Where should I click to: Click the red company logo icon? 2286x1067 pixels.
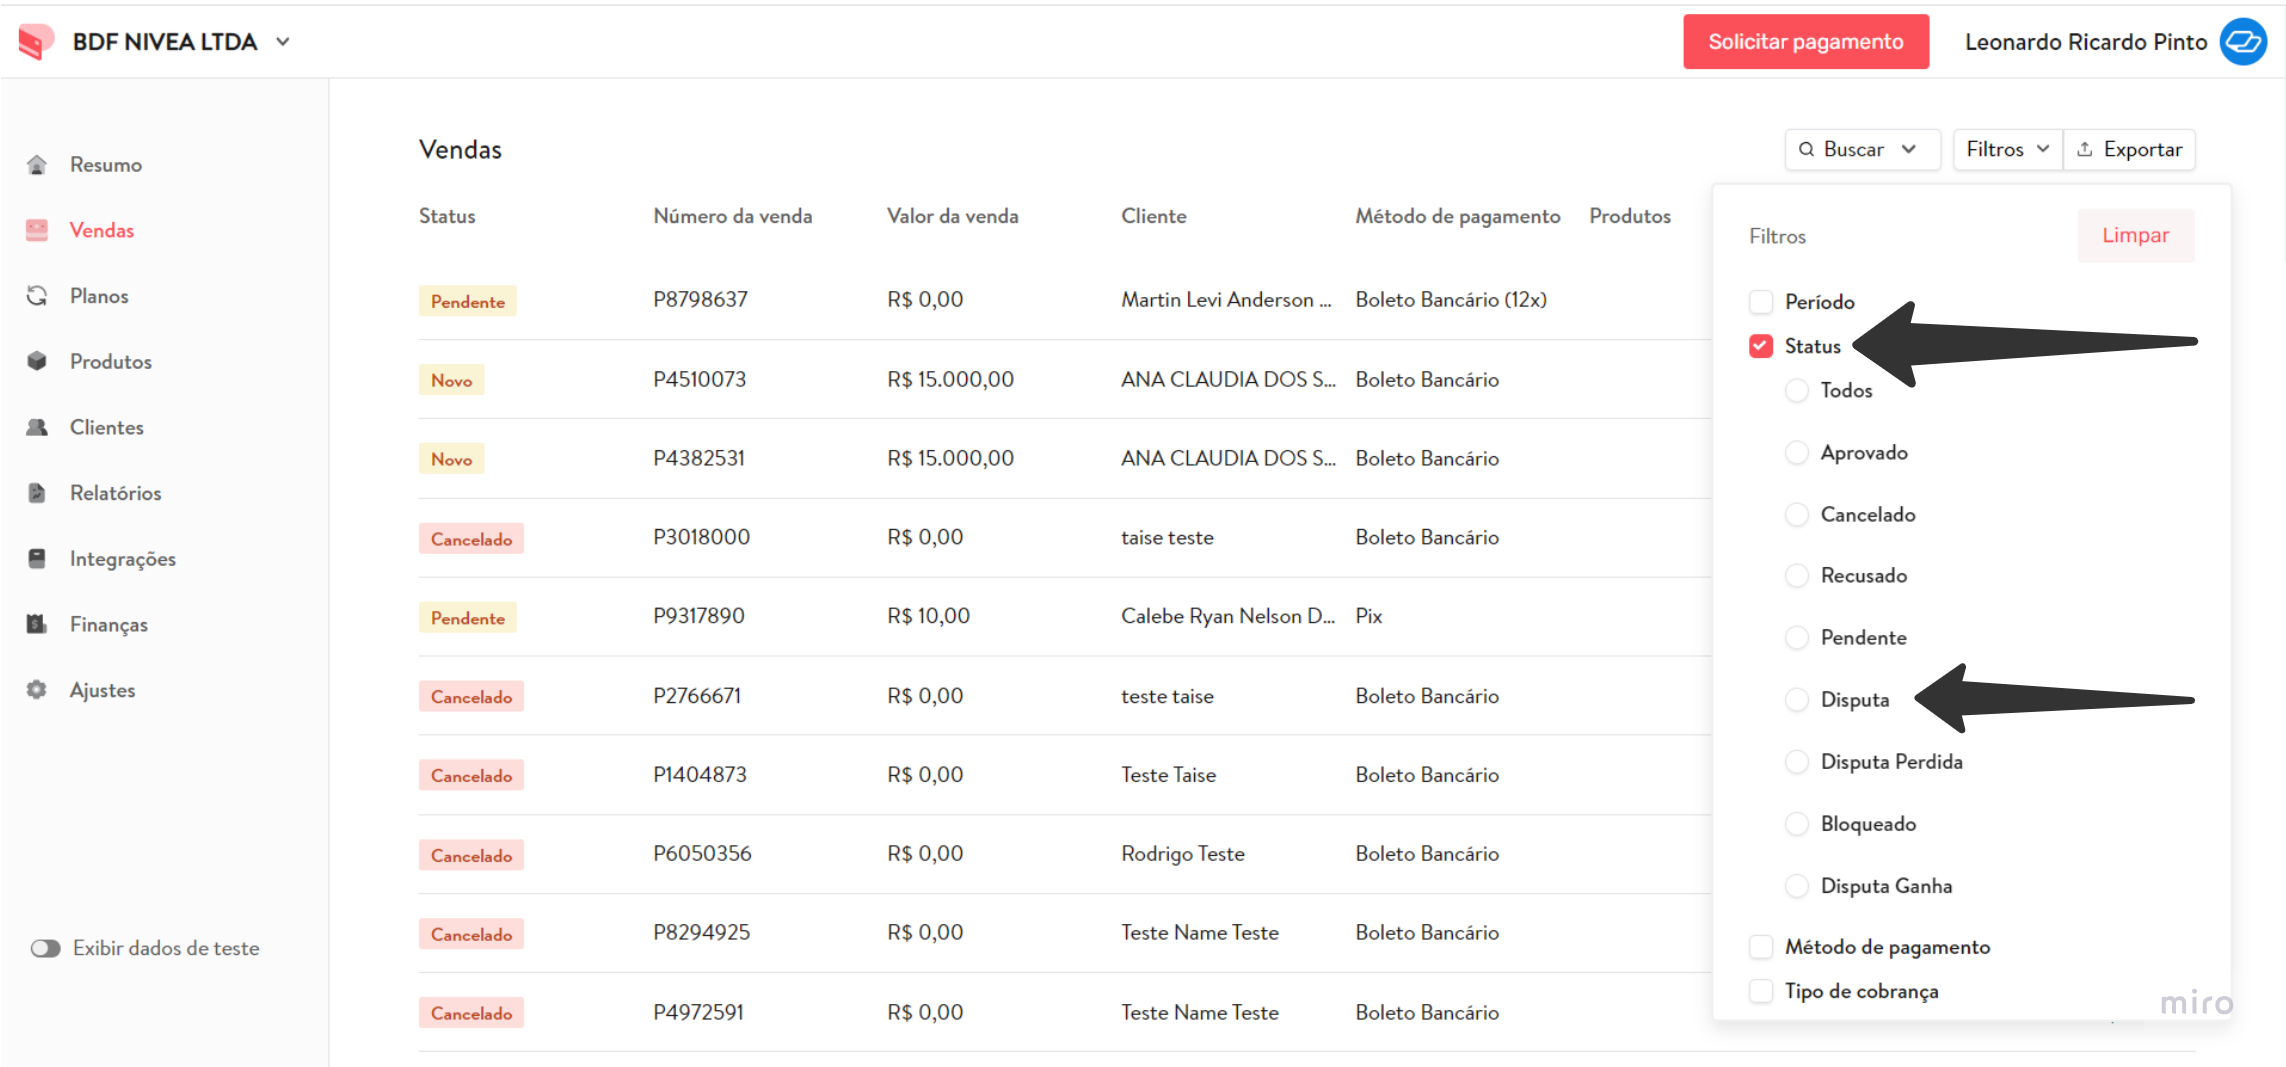[x=36, y=42]
